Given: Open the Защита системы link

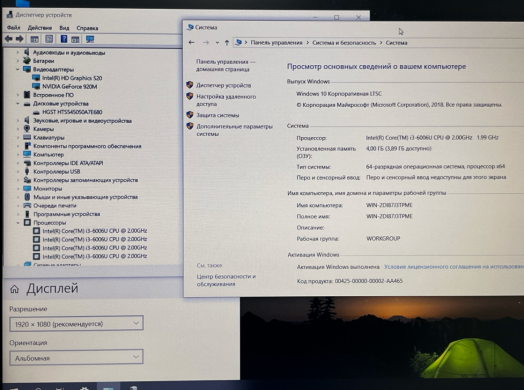Looking at the screenshot, I should coord(218,115).
